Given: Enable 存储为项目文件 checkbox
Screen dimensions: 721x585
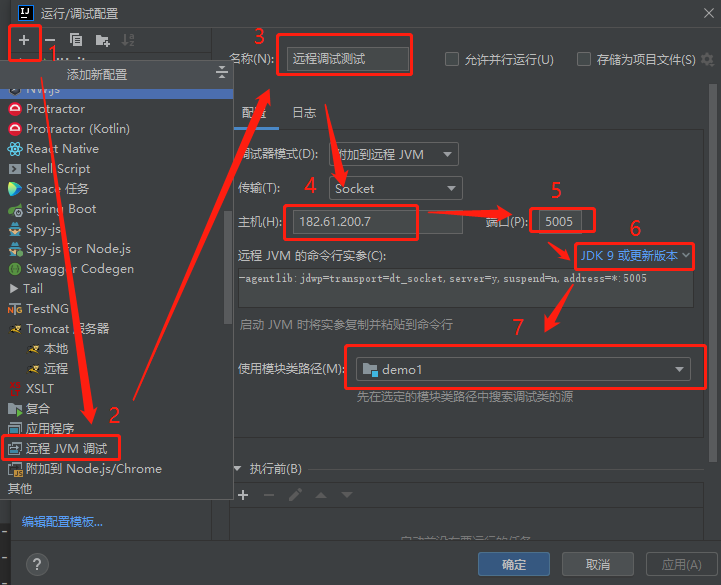Looking at the screenshot, I should point(584,59).
